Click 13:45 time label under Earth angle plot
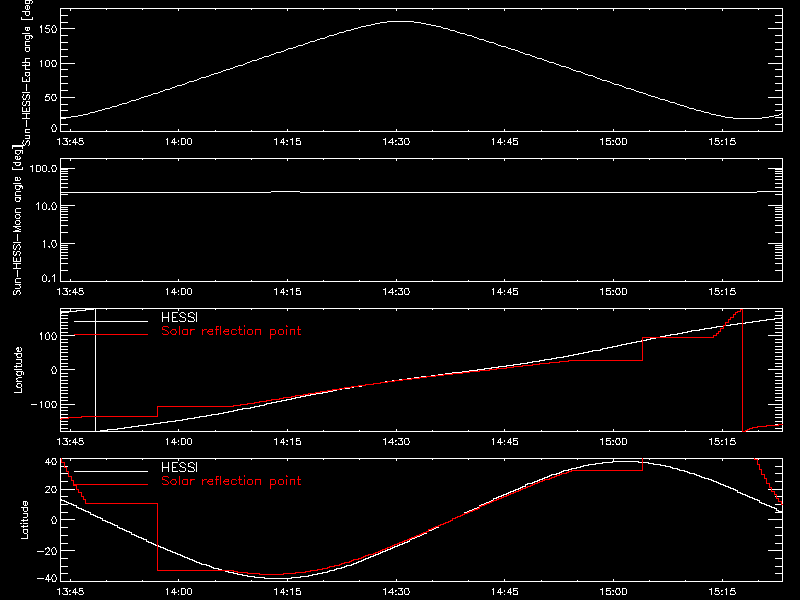Screen dimensions: 800x600 [70, 142]
